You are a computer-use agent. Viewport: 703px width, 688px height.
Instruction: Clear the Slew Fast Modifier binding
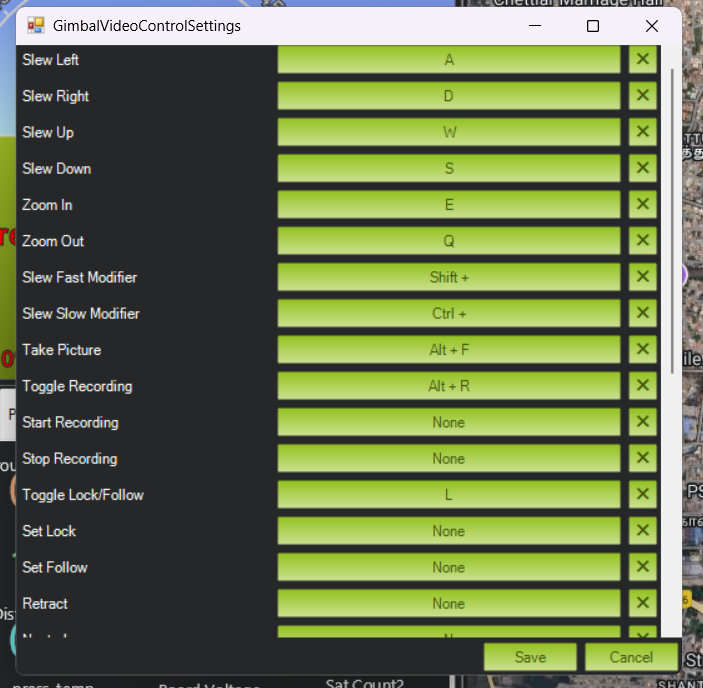[x=642, y=277]
